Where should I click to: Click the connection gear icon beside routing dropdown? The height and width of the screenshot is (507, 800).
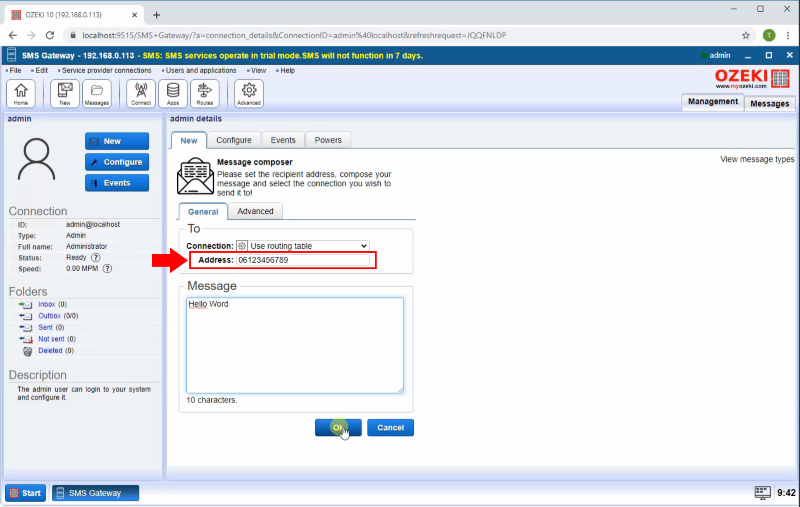click(x=242, y=246)
